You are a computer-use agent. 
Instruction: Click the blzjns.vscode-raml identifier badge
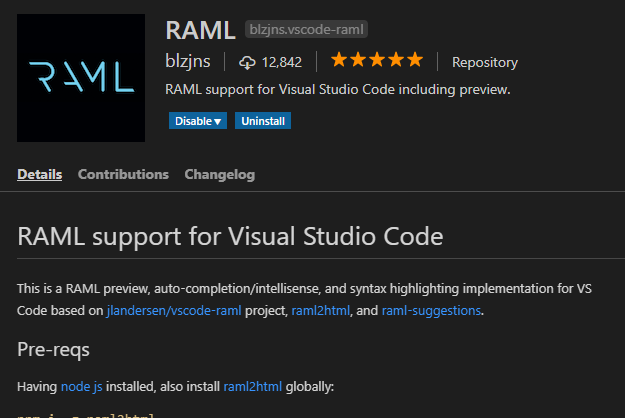306,29
